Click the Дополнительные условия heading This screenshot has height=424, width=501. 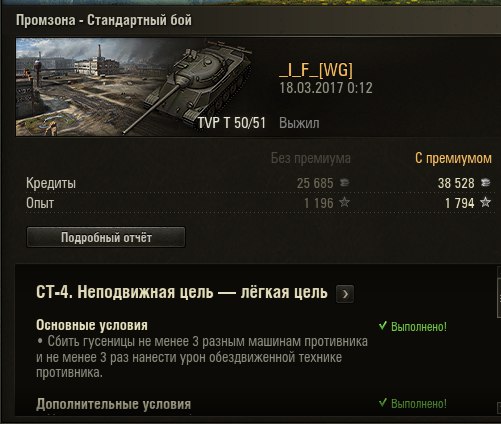pyautogui.click(x=113, y=404)
